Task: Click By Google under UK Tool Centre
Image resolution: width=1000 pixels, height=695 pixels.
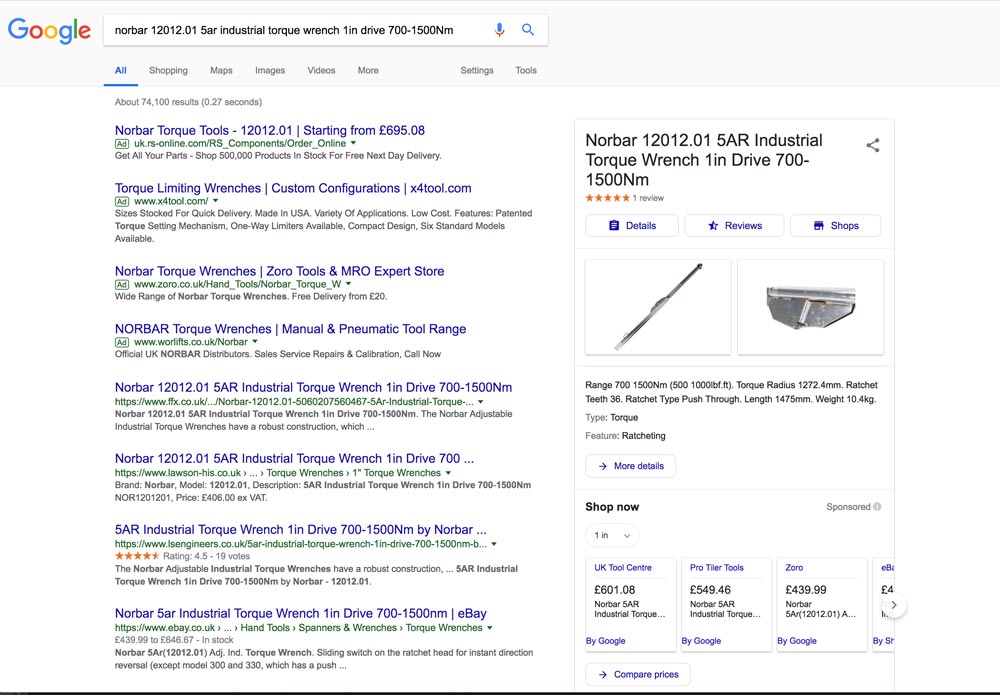Action: click(605, 641)
